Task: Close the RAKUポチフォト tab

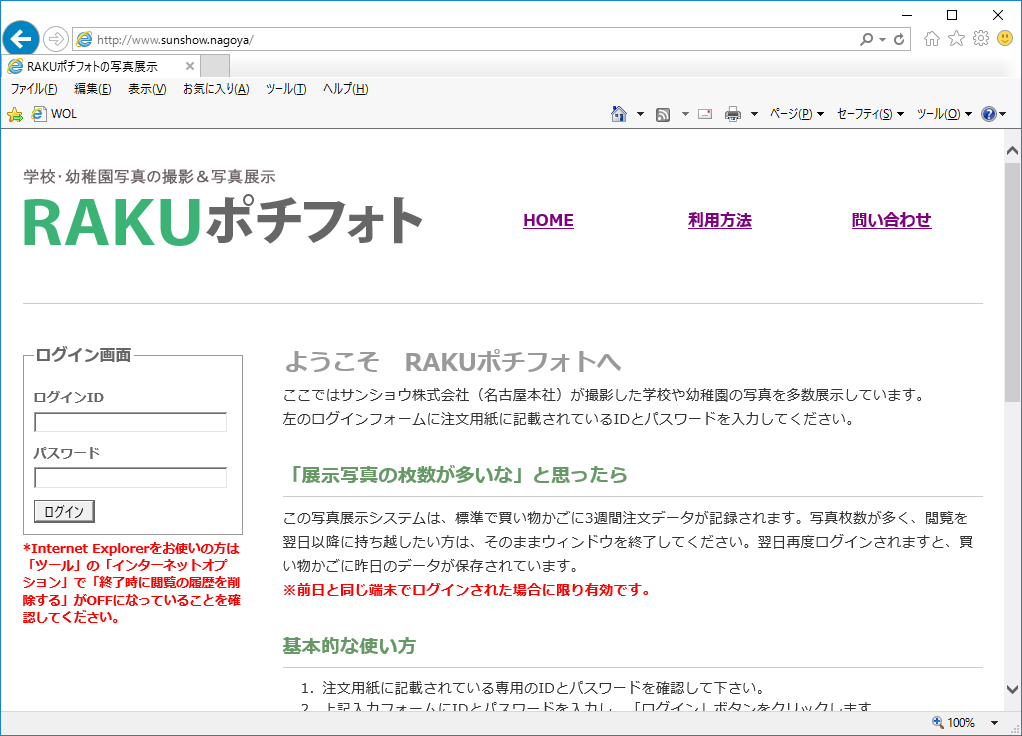Action: pos(190,66)
